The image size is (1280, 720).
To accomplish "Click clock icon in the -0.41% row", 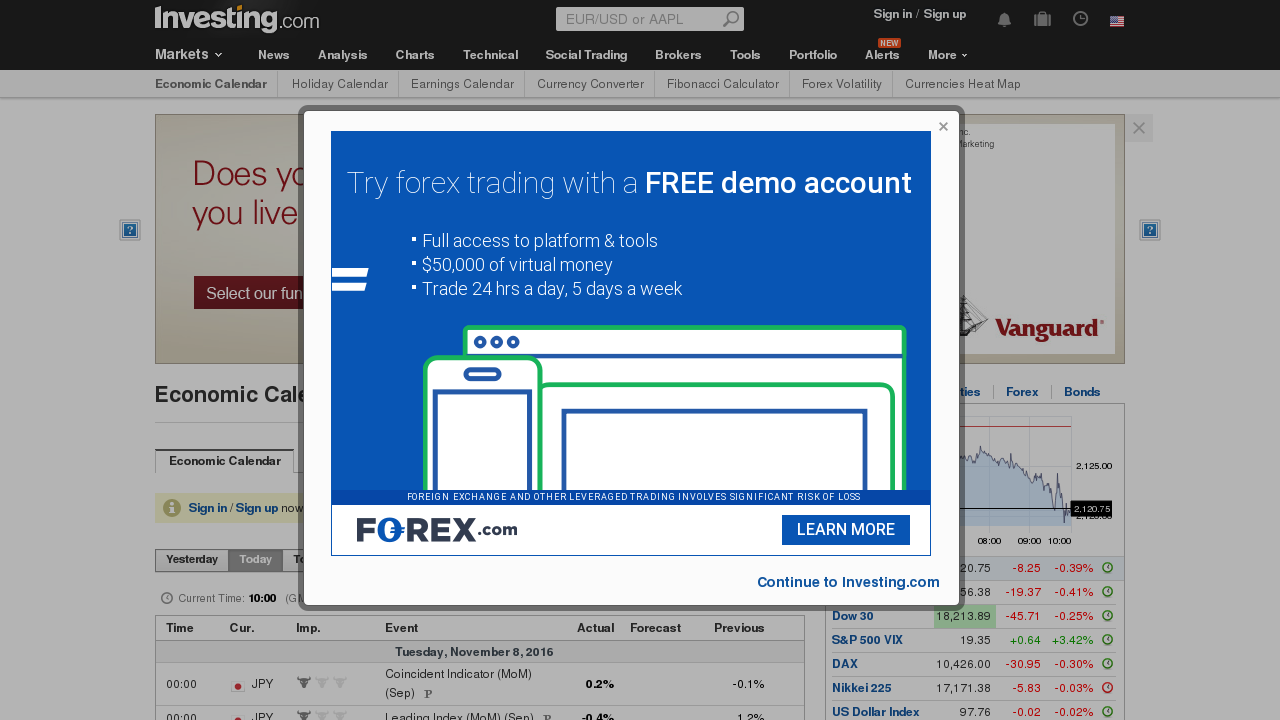I will (1107, 592).
